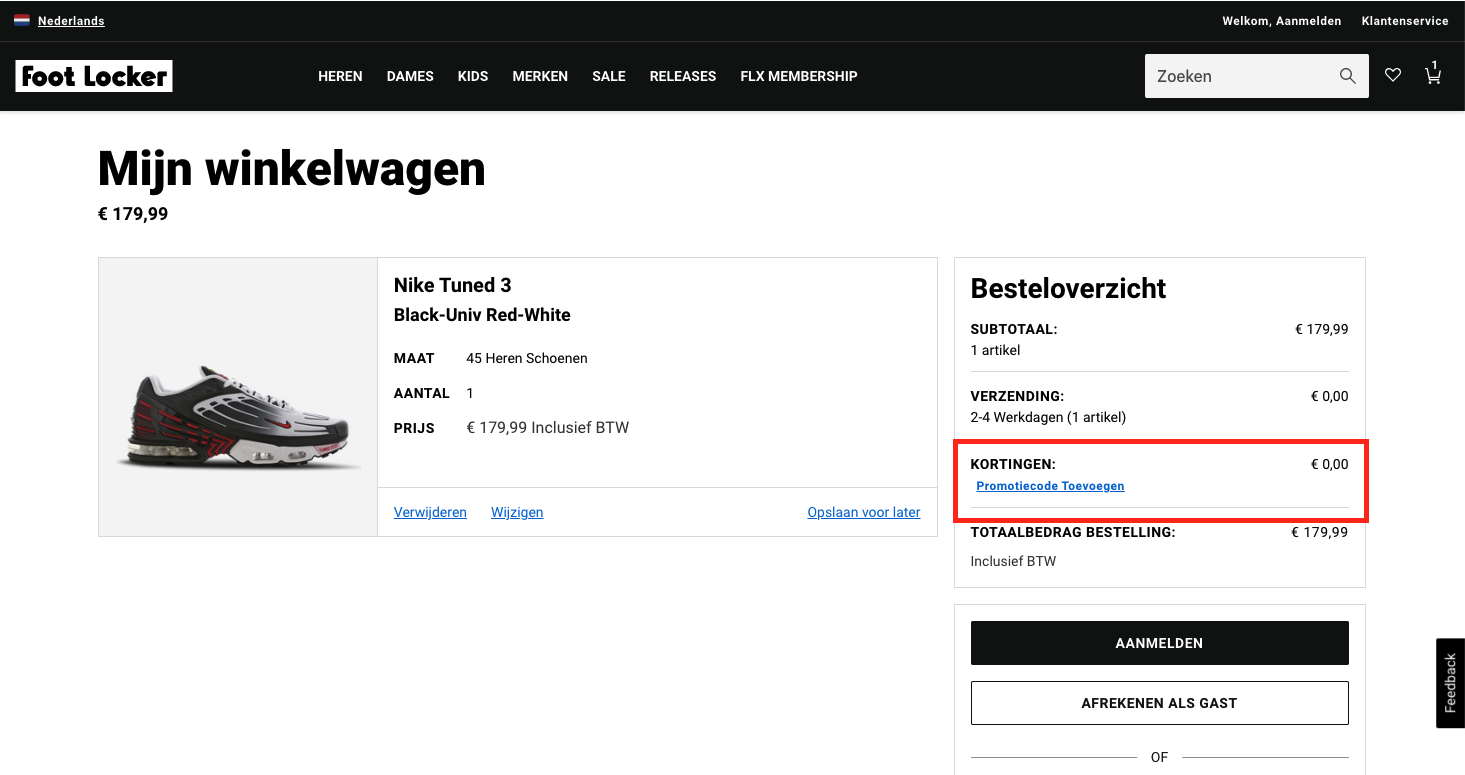Click the Netherlands flag icon

tap(22, 20)
